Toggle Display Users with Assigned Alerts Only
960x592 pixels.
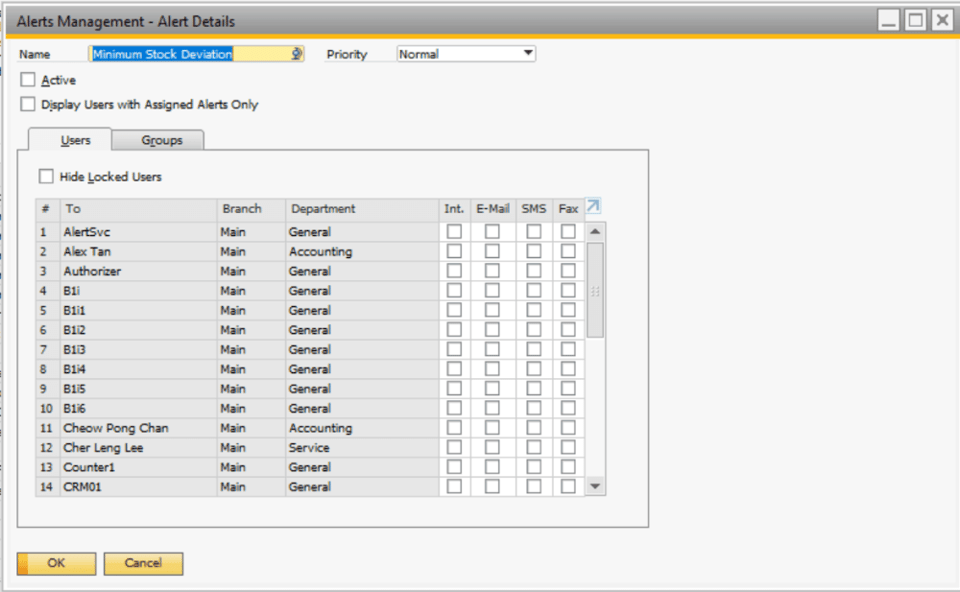pos(28,104)
